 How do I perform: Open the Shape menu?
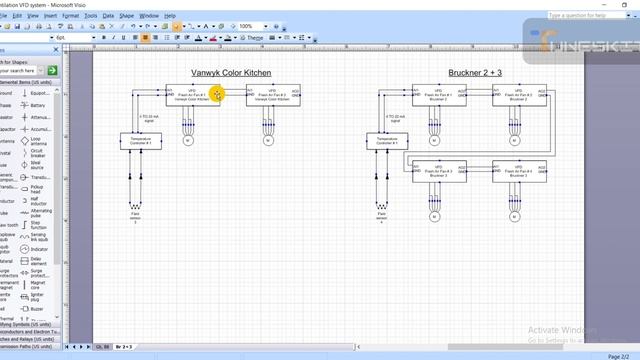click(127, 16)
